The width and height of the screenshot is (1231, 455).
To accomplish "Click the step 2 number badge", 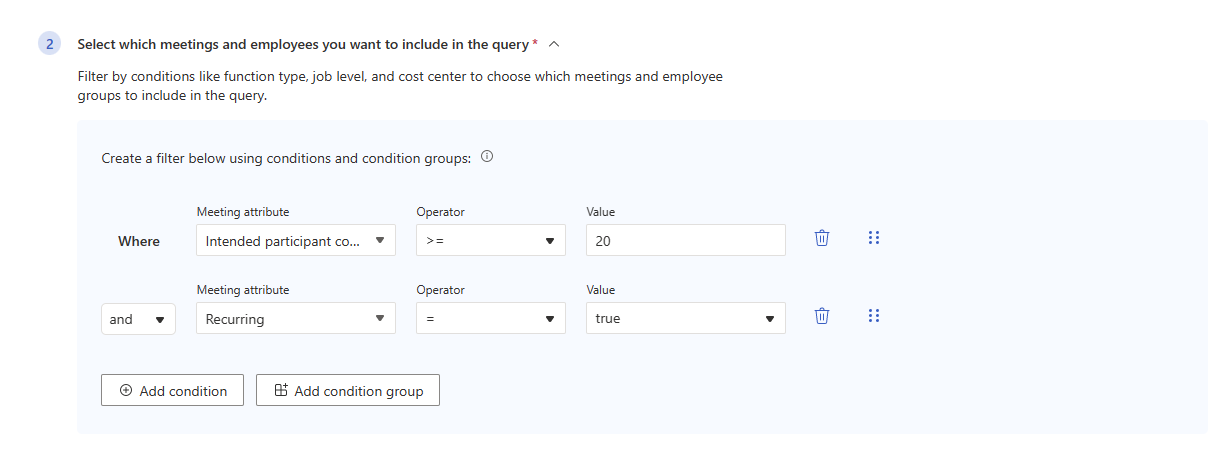I will tap(50, 44).
